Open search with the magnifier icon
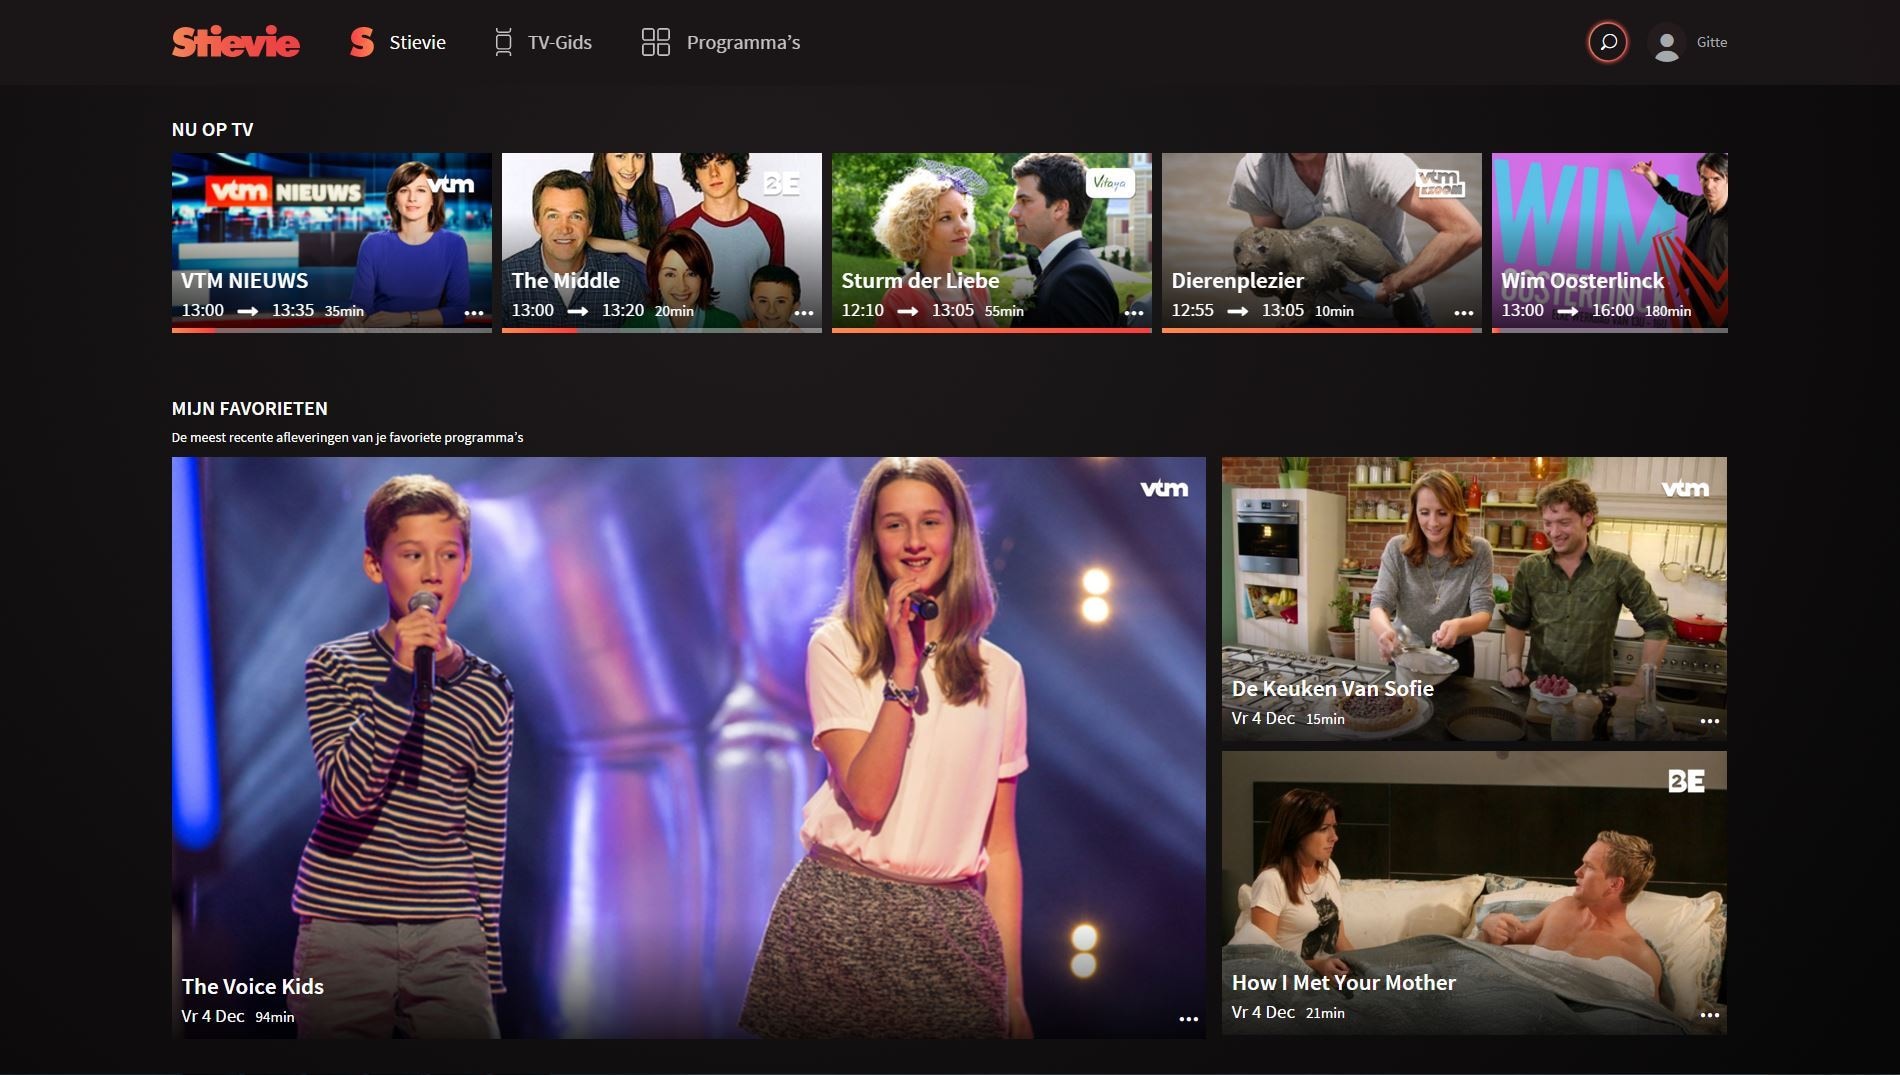 [1608, 42]
